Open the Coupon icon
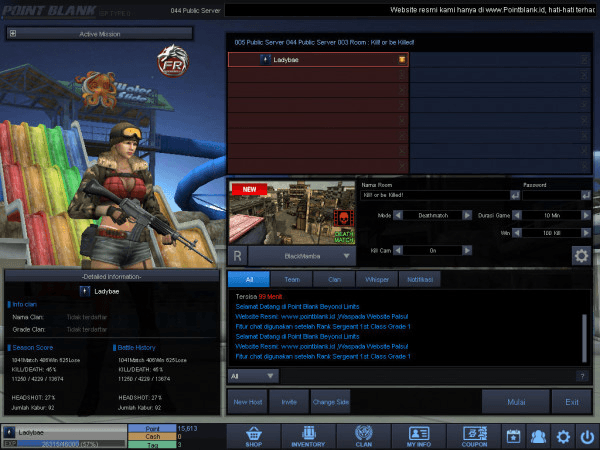Screen dimensions: 600x450 [474, 437]
